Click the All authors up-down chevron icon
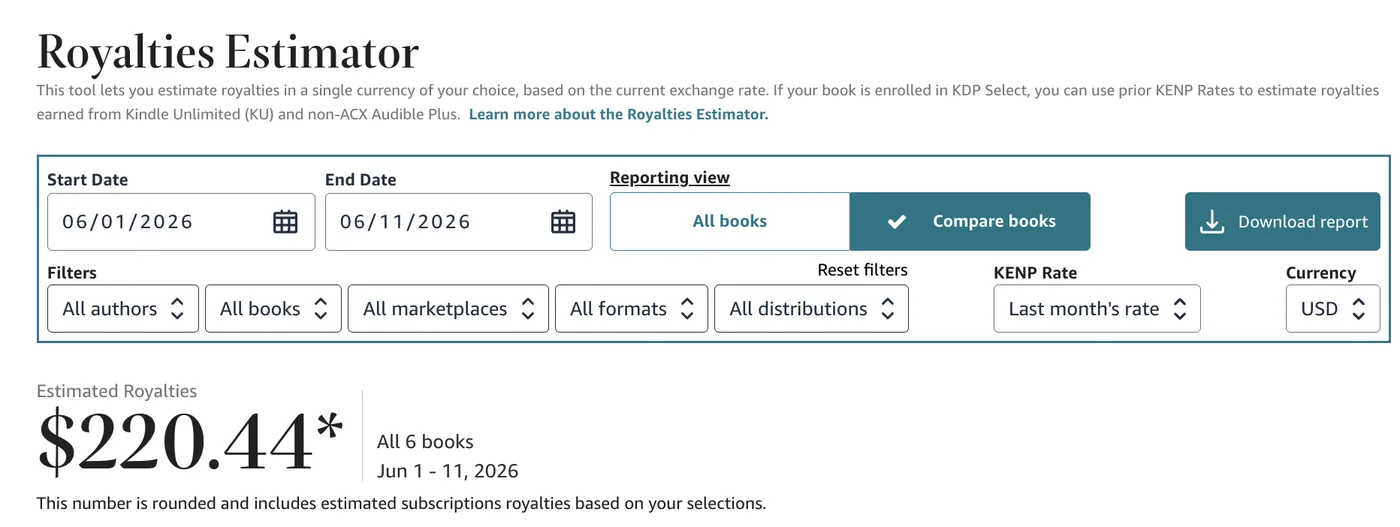The height and width of the screenshot is (527, 1400). point(177,309)
